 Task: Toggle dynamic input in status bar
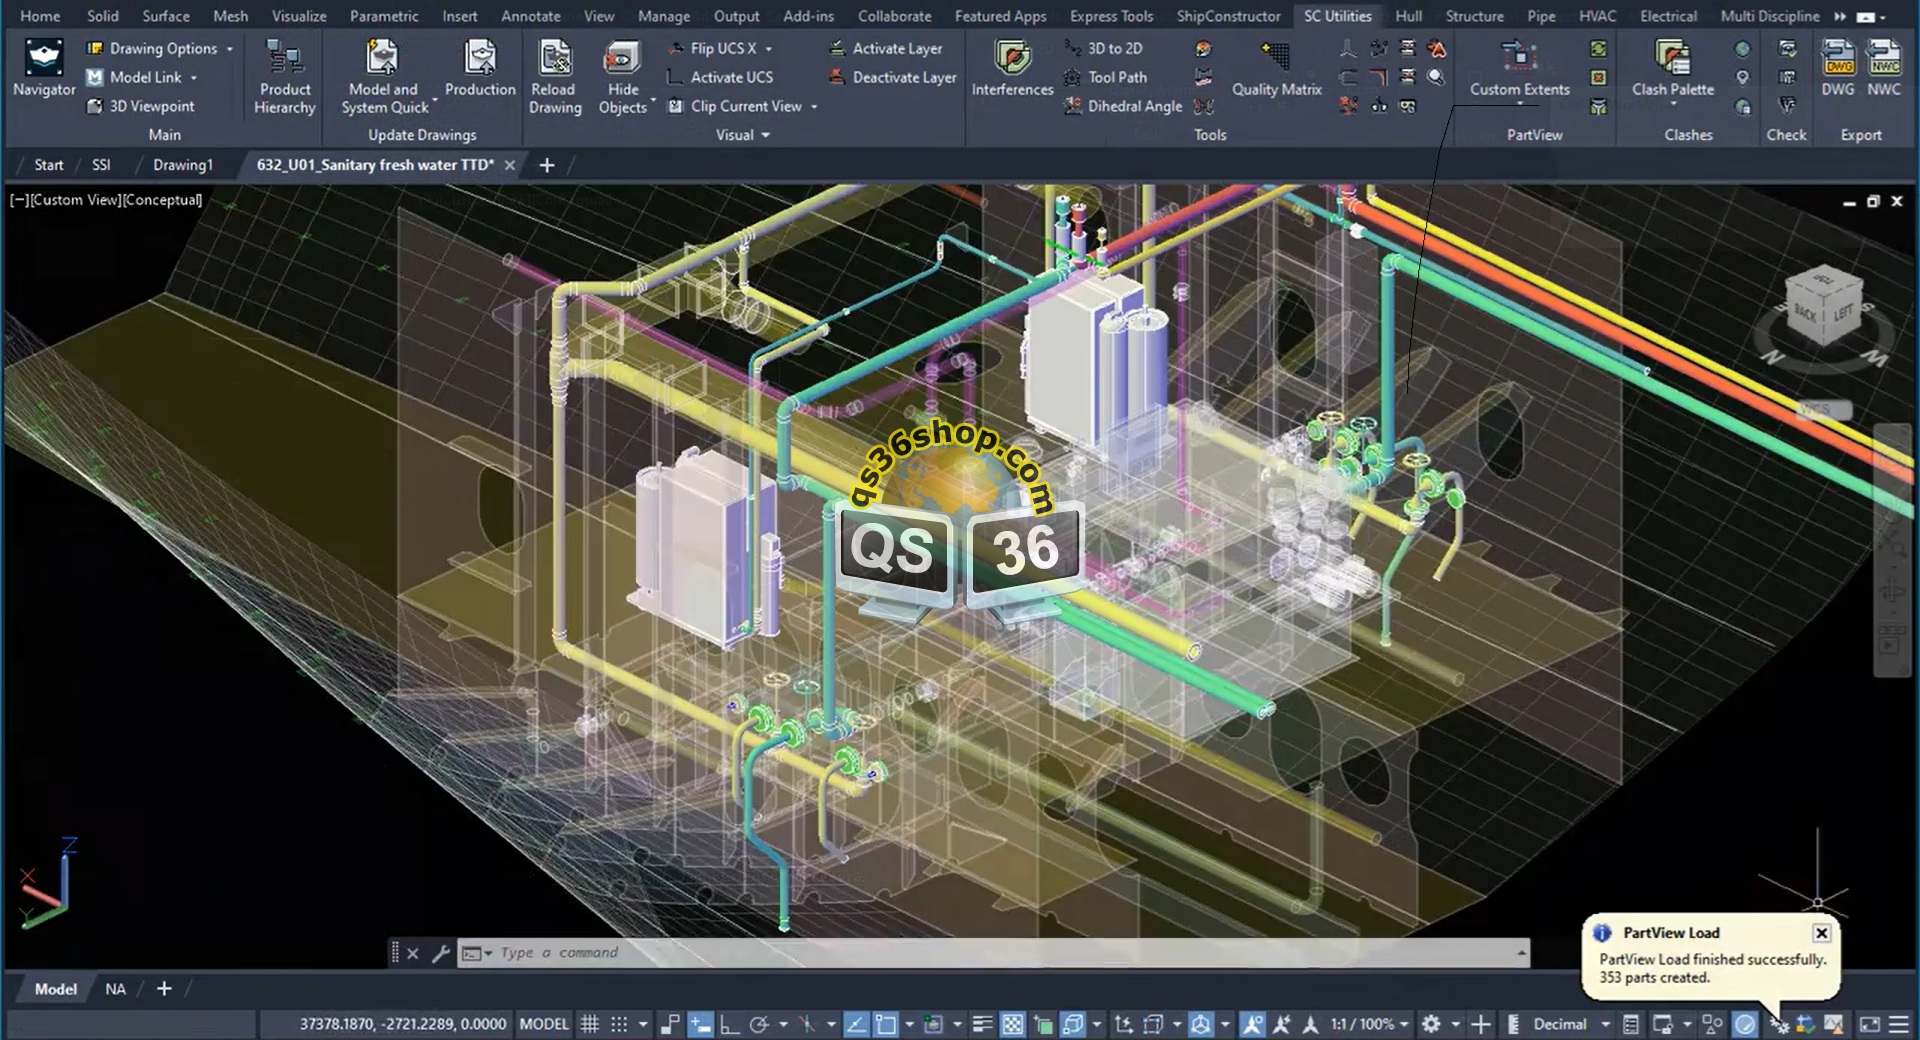pyautogui.click(x=700, y=1024)
